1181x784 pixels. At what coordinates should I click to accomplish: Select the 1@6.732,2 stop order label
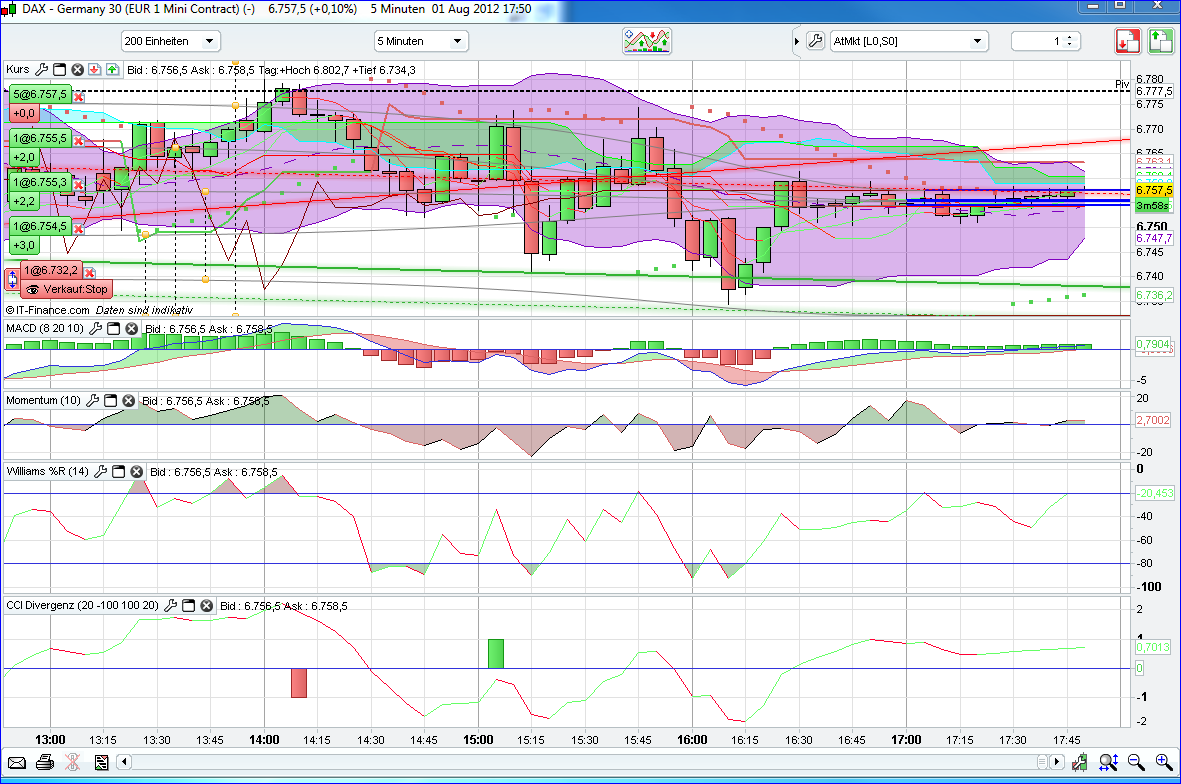click(x=50, y=270)
